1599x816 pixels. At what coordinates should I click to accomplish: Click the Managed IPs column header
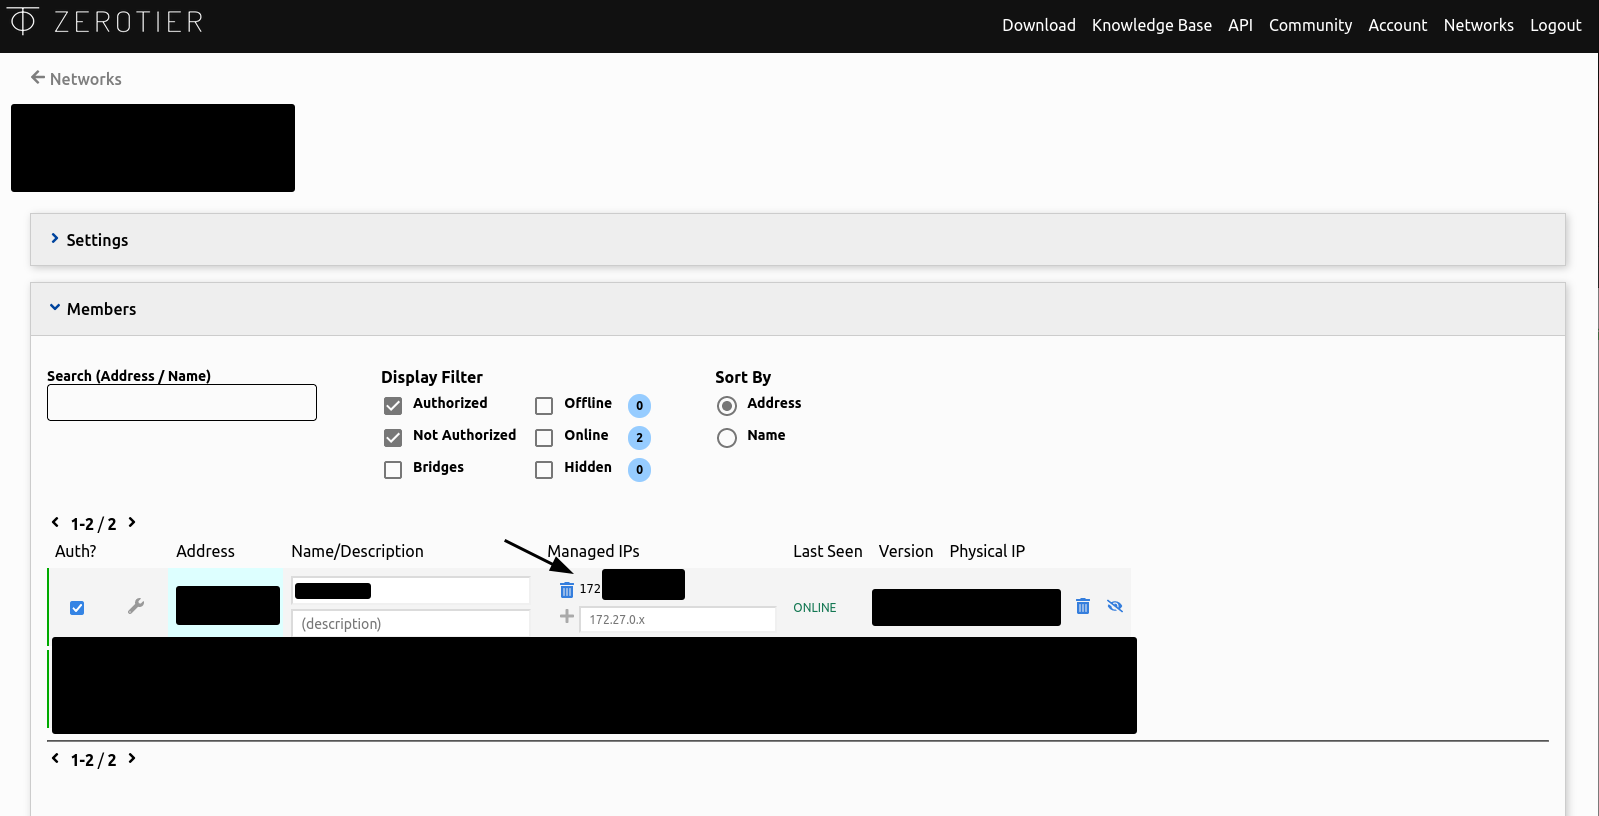593,551
